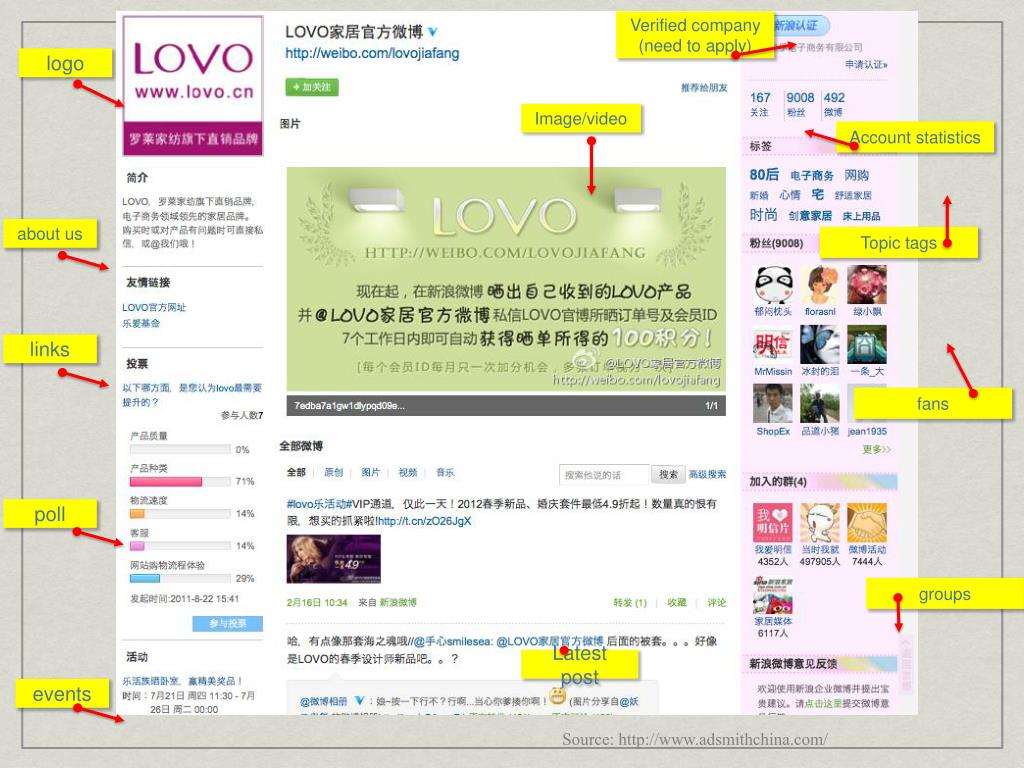
Task: Click the 搜索 search button
Action: (x=668, y=475)
